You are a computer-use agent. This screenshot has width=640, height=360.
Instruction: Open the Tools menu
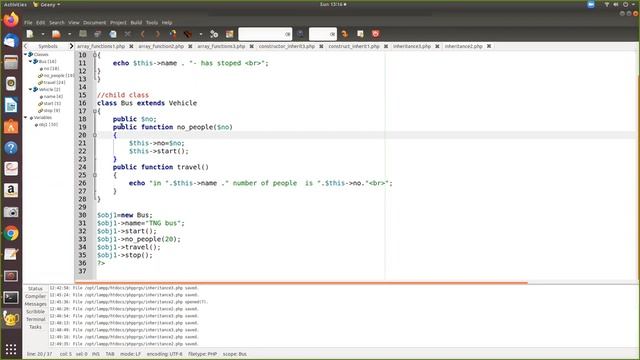[x=152, y=23]
